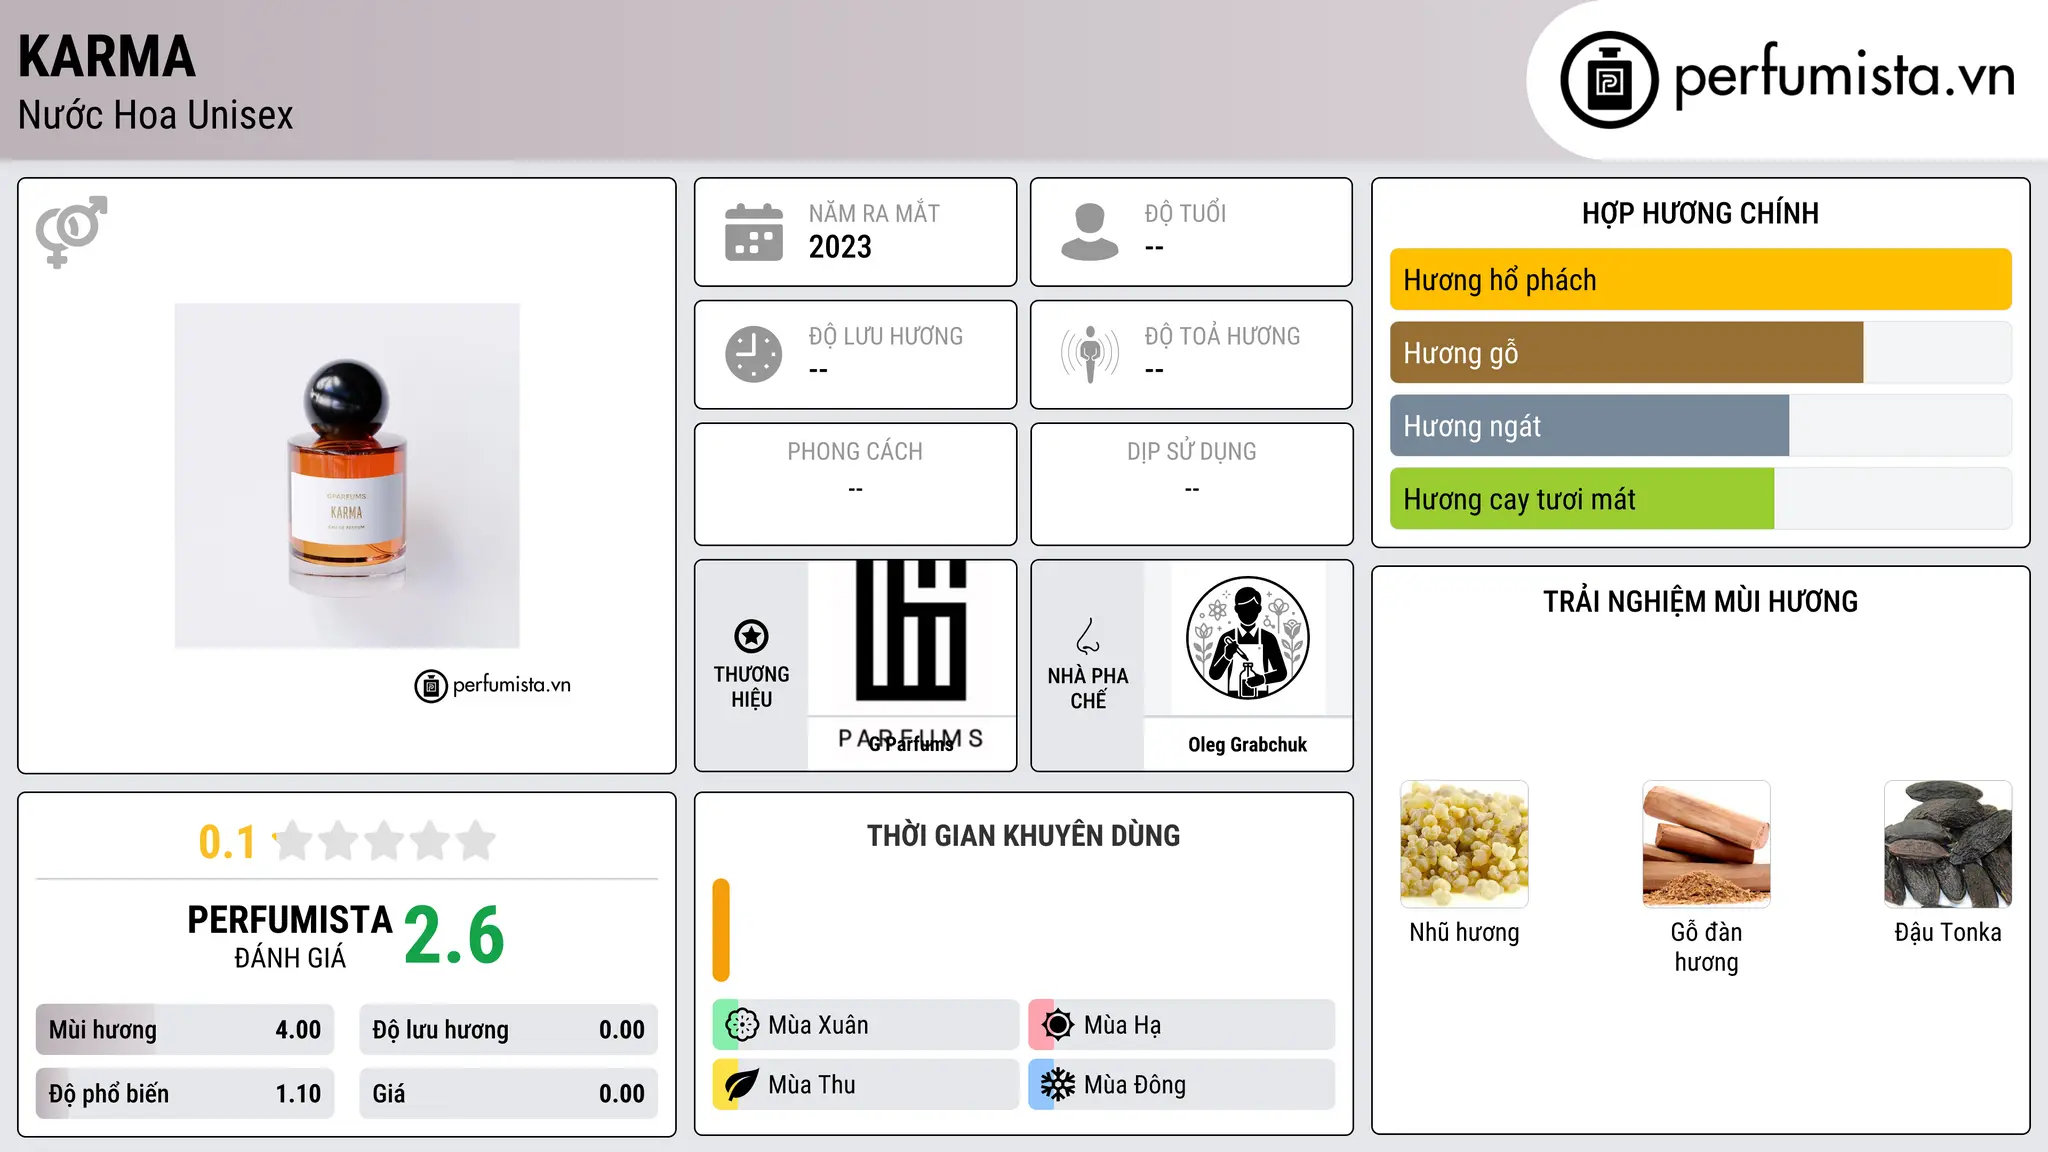Click the clock icon beside Độ Lưu Hương
Screen dimensions: 2048x1152
pyautogui.click(x=754, y=354)
